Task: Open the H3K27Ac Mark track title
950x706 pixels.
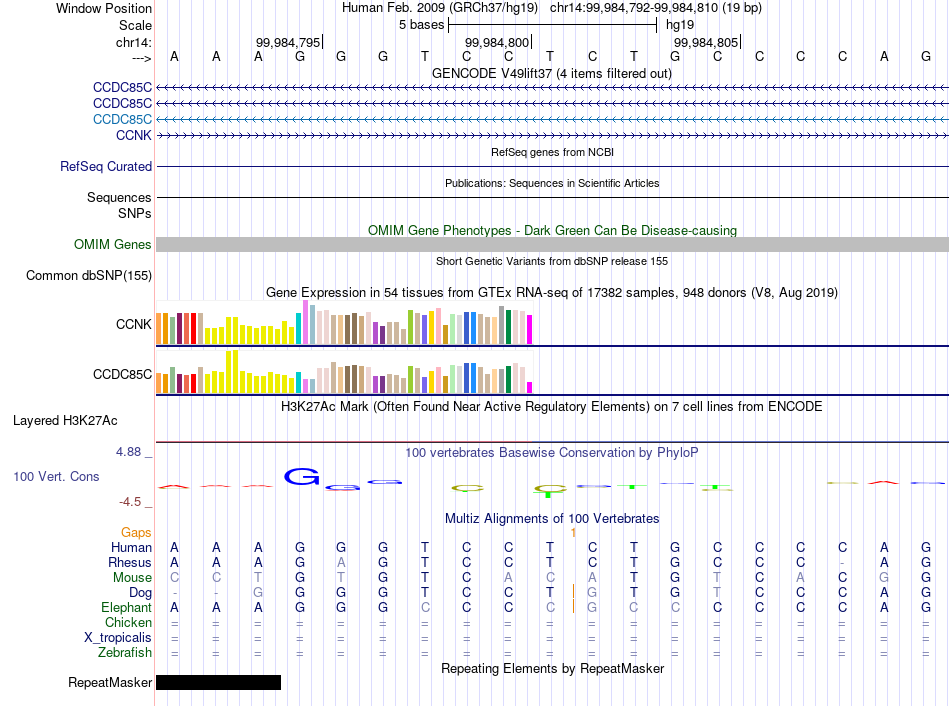Action: pyautogui.click(x=552, y=407)
